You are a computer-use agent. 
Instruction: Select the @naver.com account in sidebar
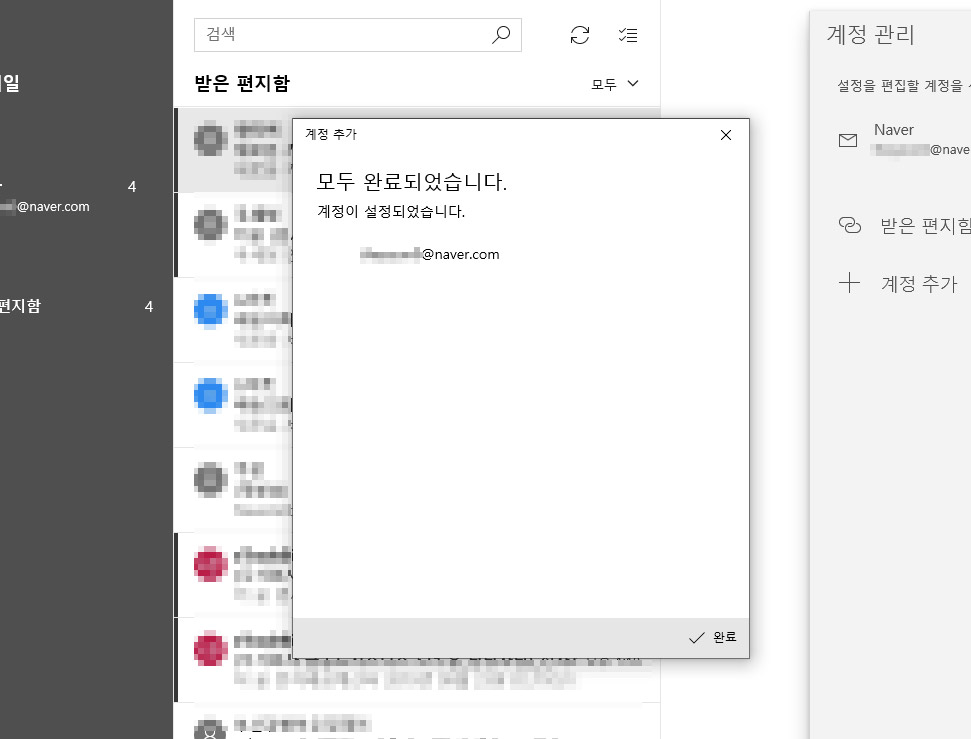tap(68, 196)
